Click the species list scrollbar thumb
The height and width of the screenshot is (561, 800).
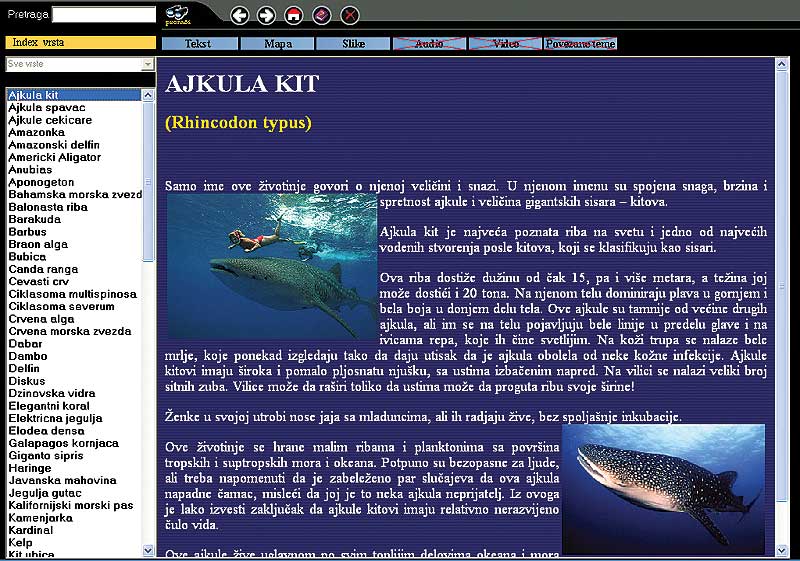148,182
